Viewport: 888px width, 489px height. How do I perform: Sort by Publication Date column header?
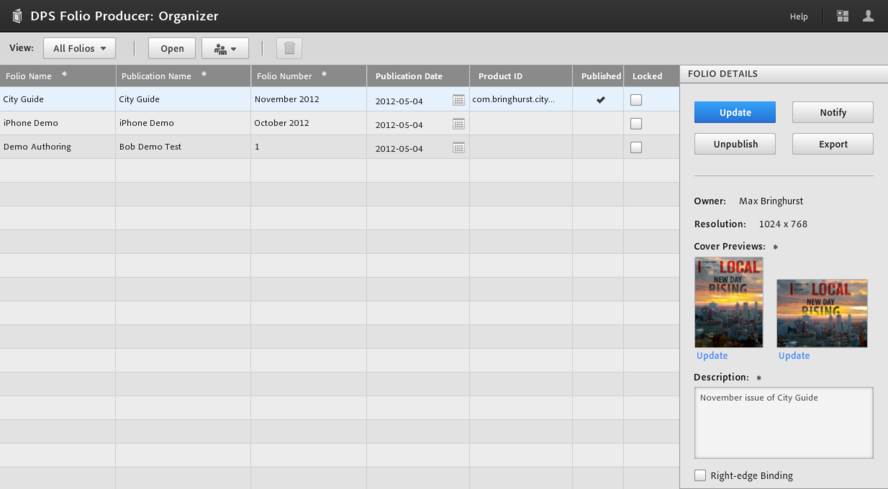point(418,76)
